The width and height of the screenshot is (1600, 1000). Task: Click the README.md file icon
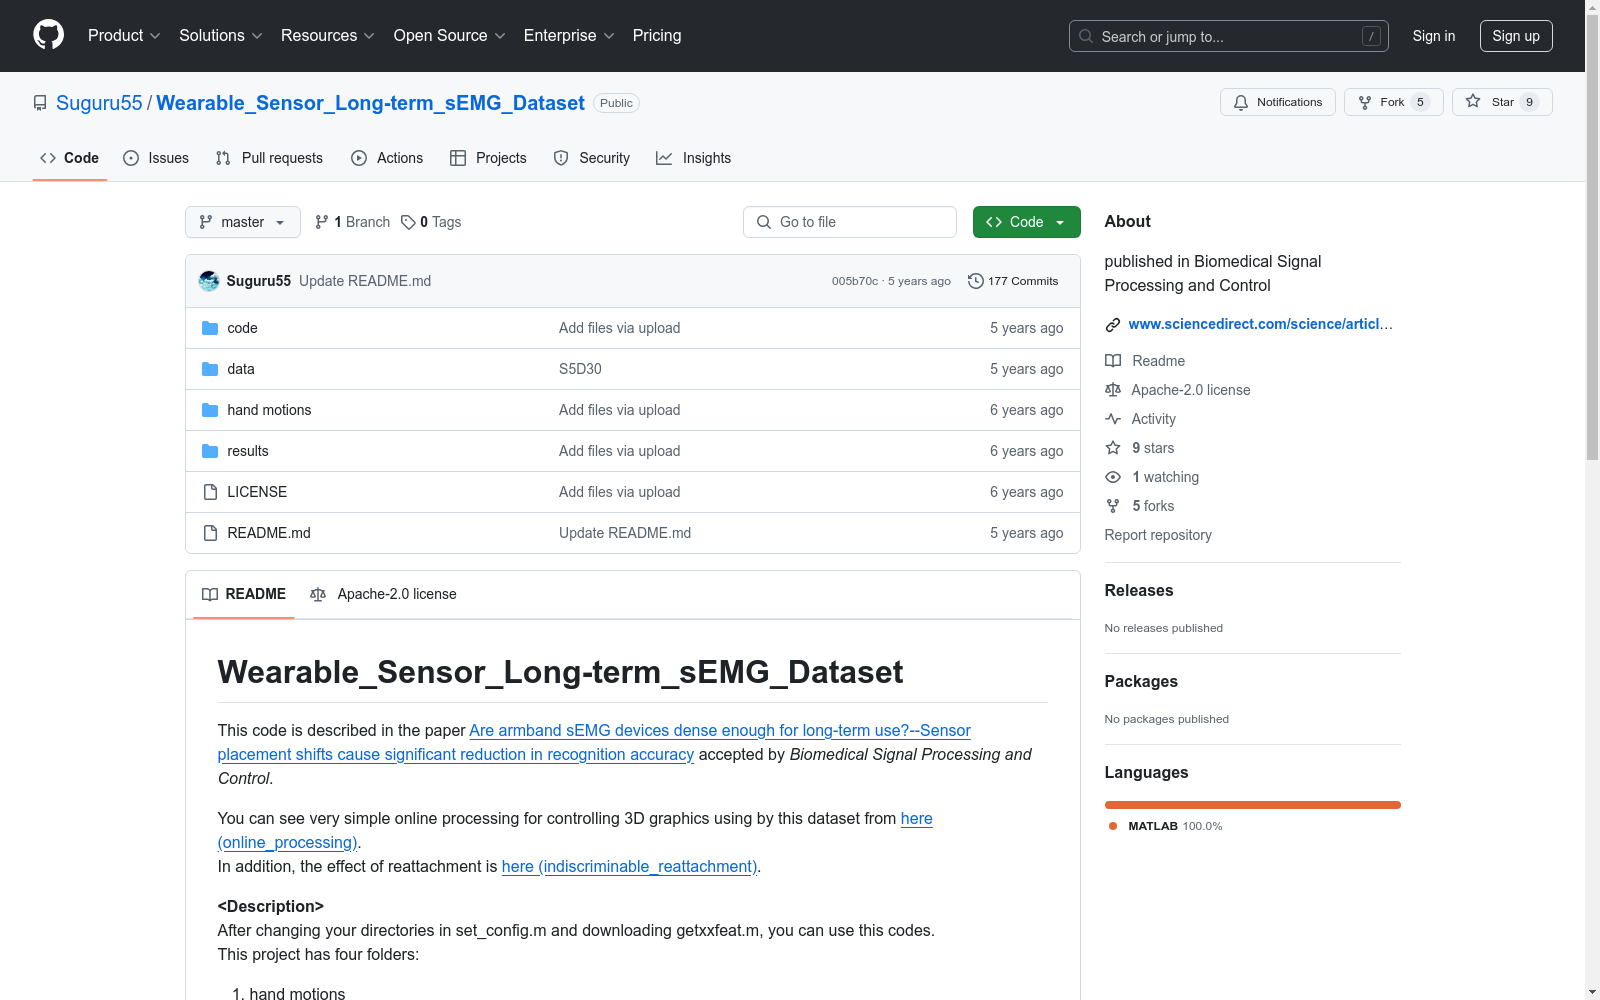click(x=210, y=533)
